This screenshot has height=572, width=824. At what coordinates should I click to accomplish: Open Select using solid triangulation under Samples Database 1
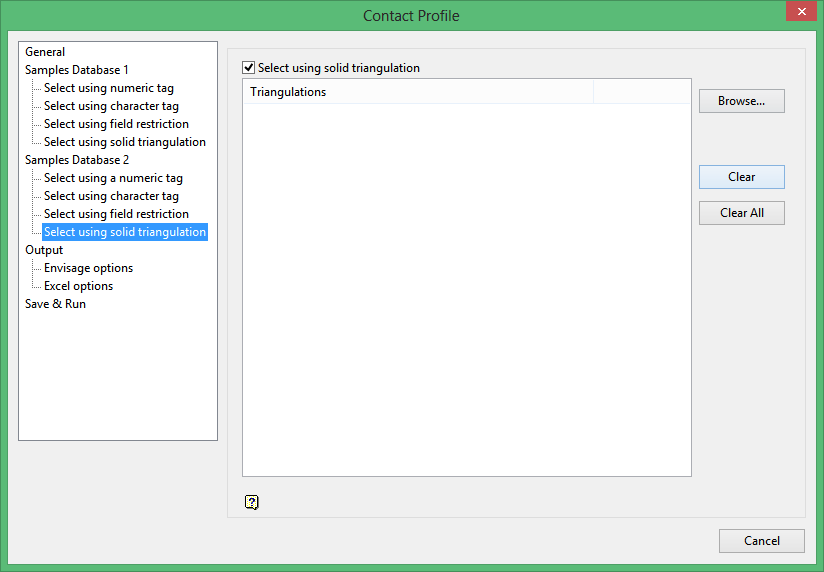point(125,142)
